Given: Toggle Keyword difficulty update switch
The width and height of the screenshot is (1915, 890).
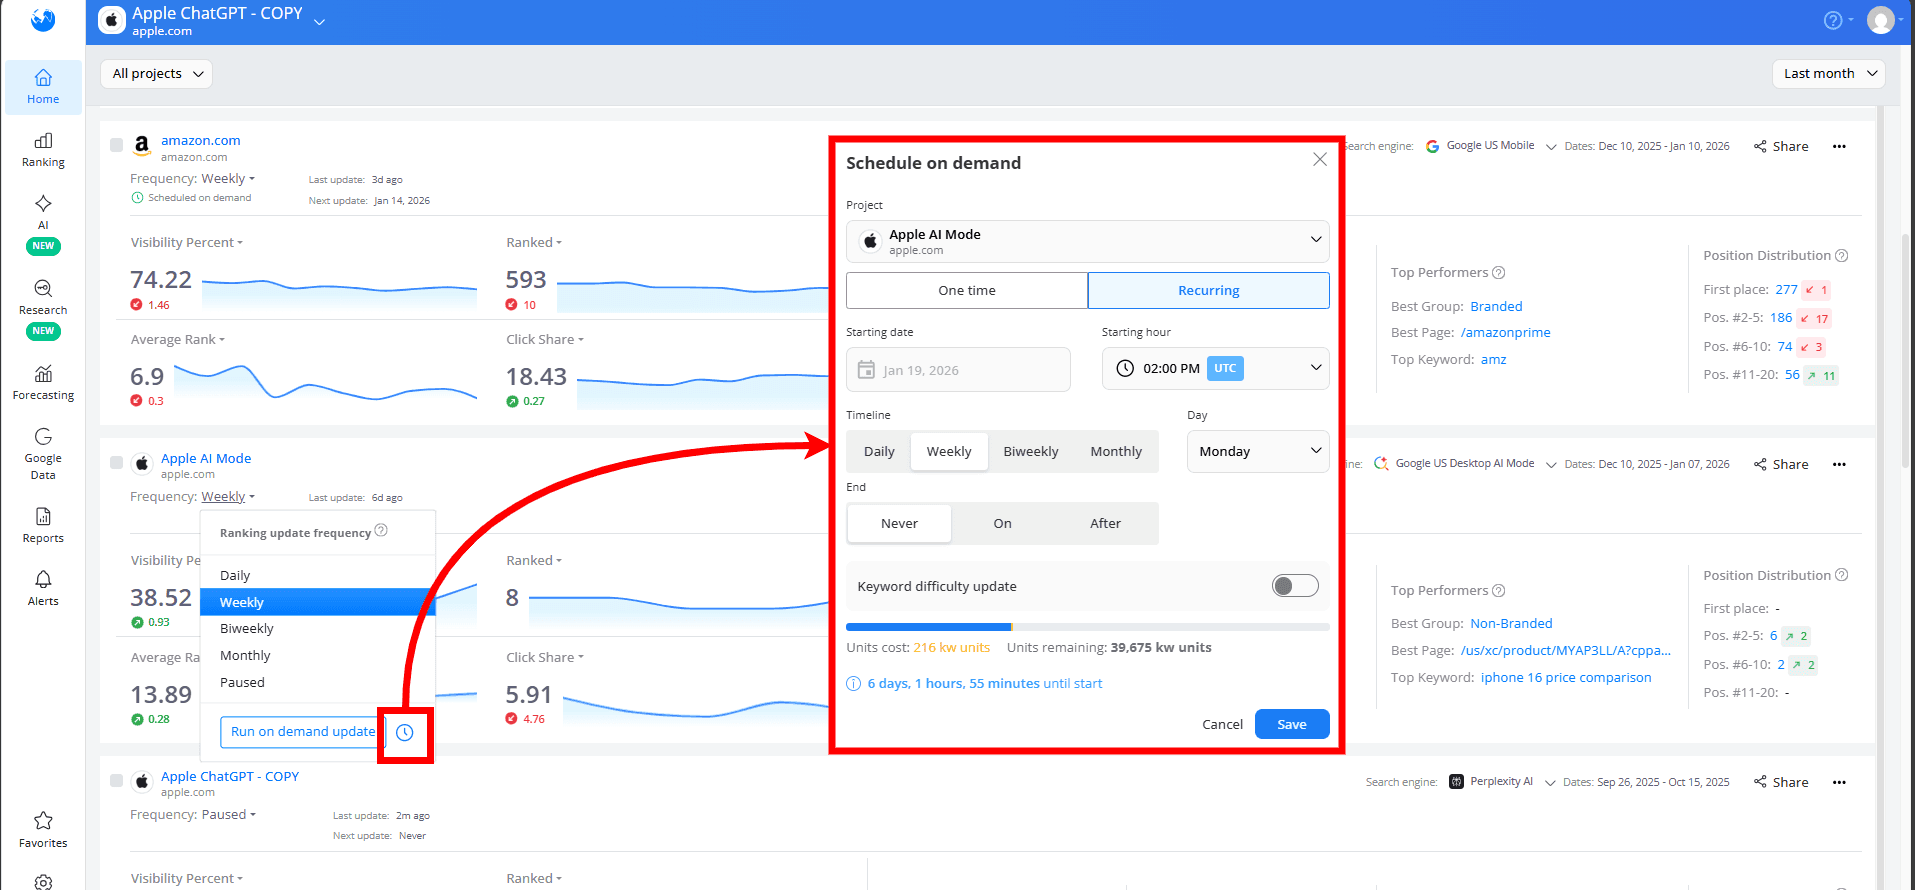Looking at the screenshot, I should pyautogui.click(x=1295, y=586).
